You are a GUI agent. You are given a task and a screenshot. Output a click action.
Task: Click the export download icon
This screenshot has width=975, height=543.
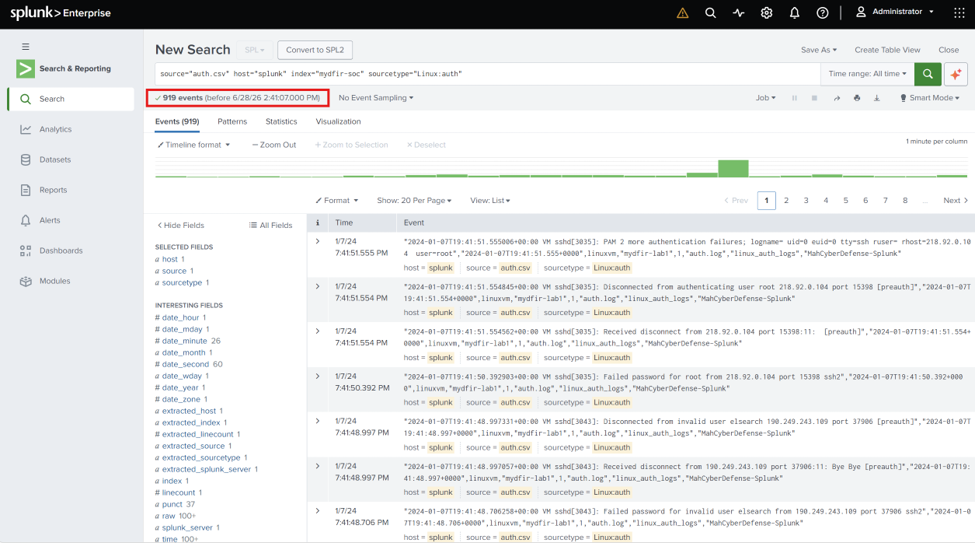coord(877,98)
